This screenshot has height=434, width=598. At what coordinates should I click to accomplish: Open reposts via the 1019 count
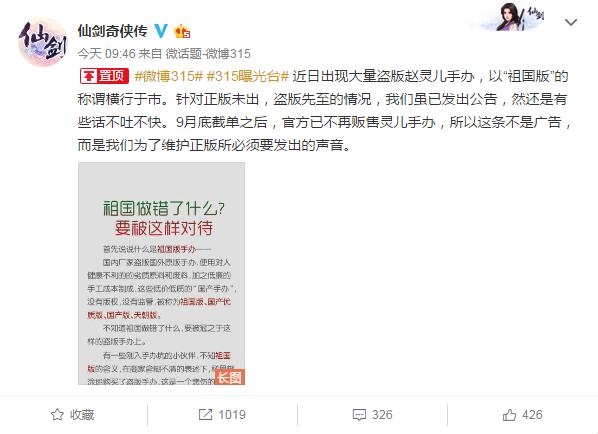232,415
